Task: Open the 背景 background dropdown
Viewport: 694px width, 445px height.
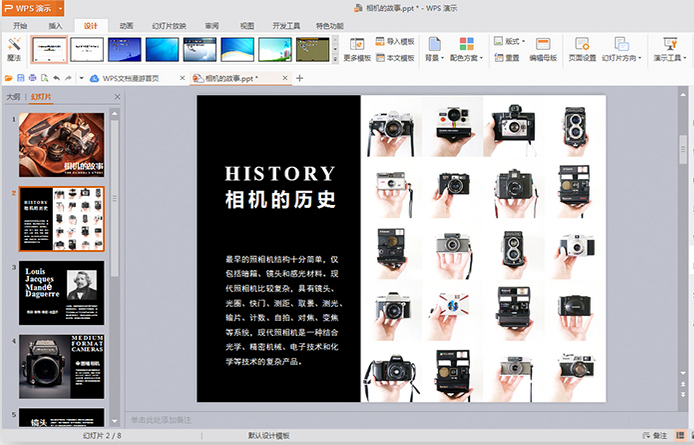Action: coord(435,48)
